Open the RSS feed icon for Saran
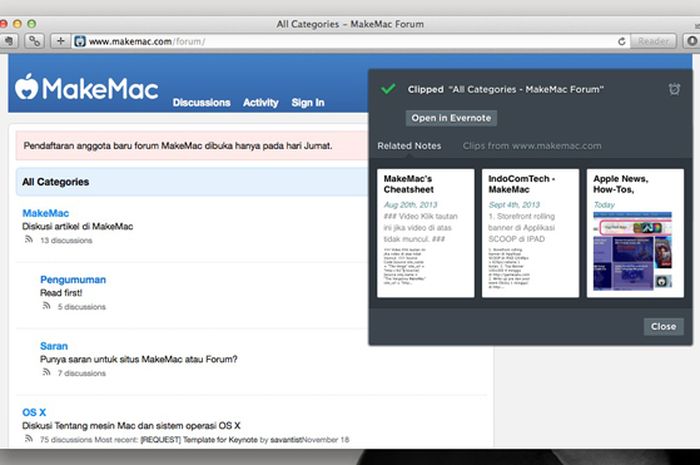The image size is (700, 465). coord(46,373)
